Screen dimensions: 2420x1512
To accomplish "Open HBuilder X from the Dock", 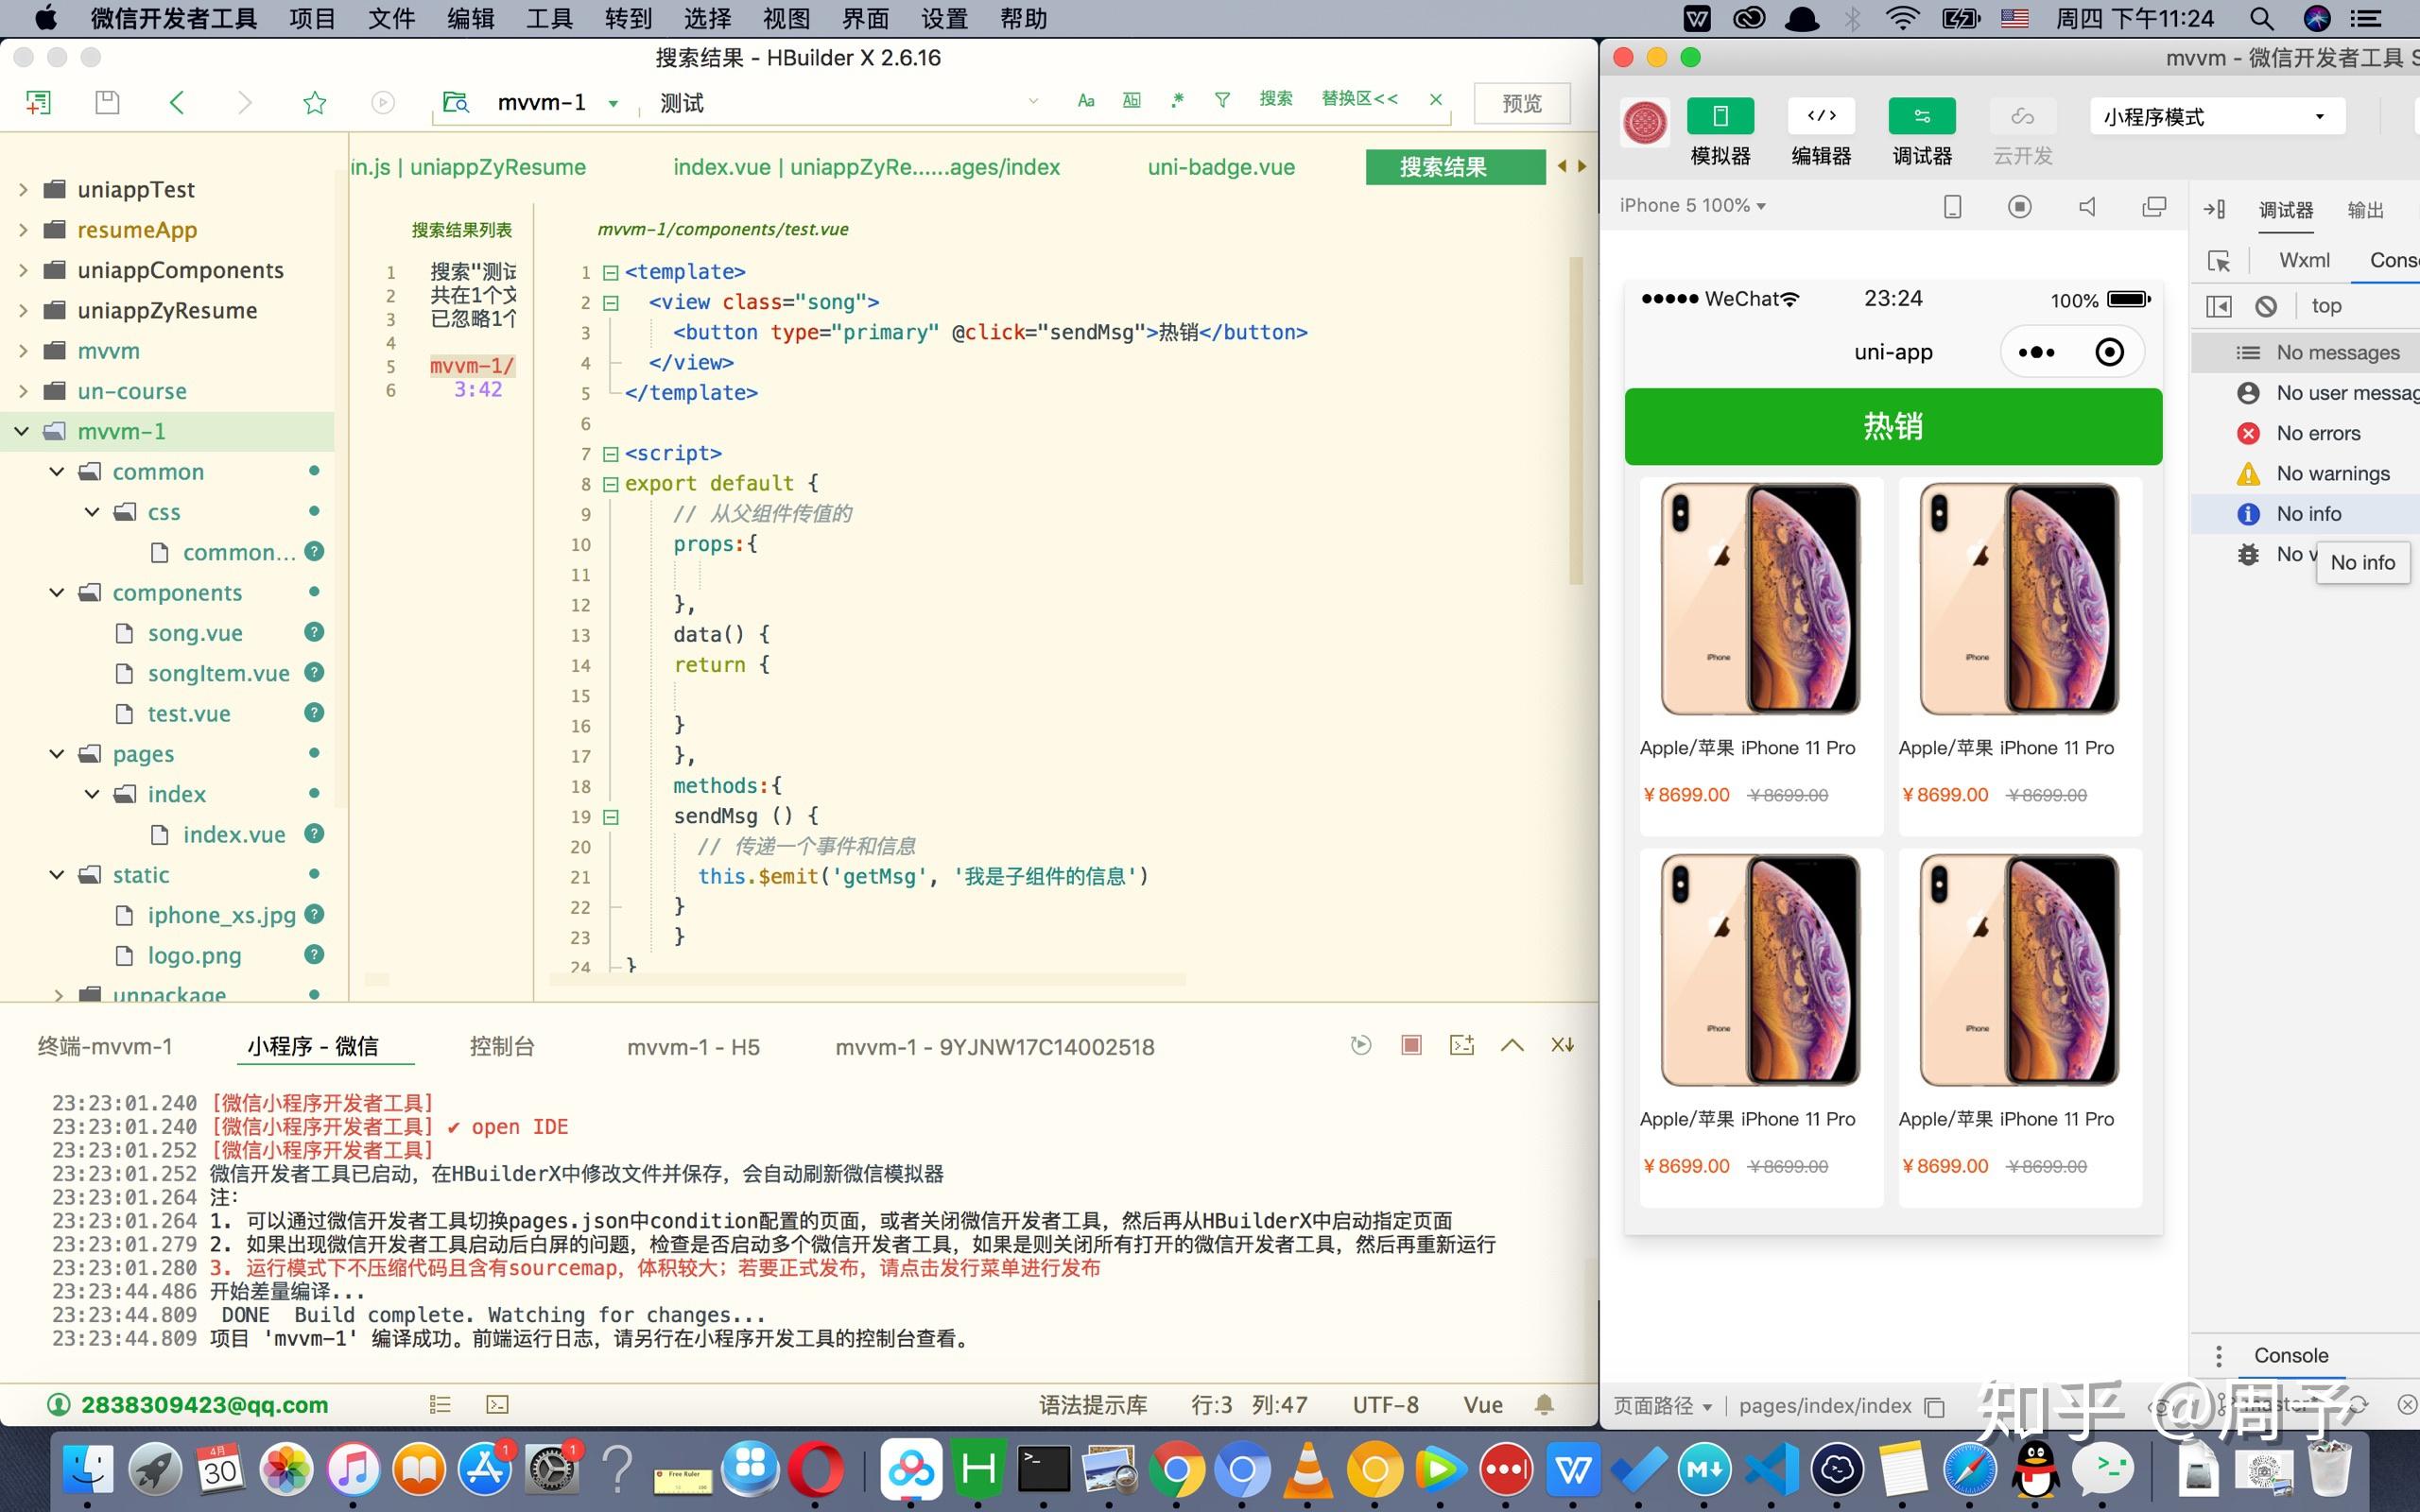I will pyautogui.click(x=977, y=1470).
